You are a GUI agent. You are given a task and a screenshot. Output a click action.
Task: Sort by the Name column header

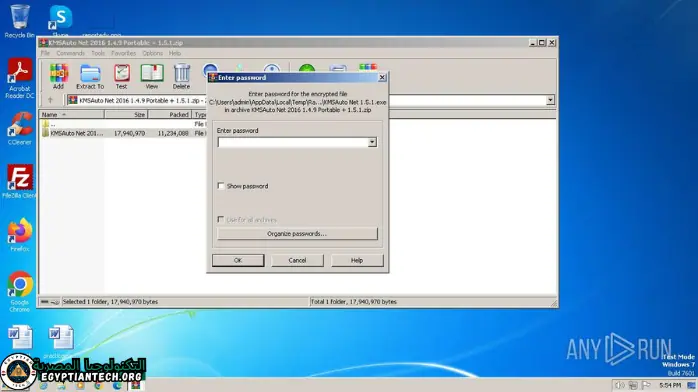click(x=71, y=114)
